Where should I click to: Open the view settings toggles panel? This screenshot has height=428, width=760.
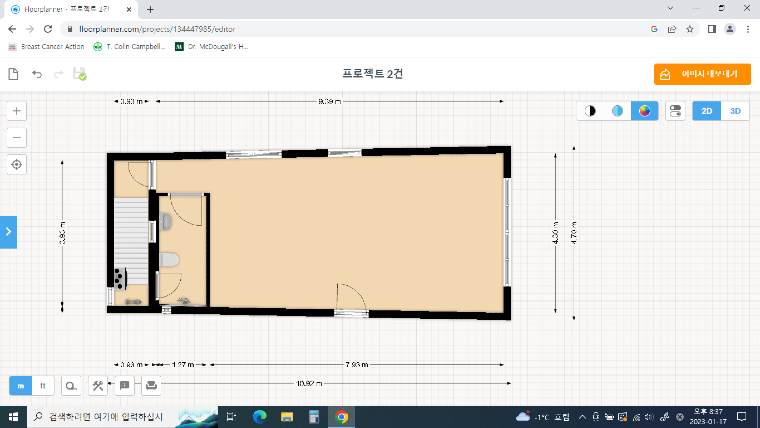pyautogui.click(x=675, y=111)
